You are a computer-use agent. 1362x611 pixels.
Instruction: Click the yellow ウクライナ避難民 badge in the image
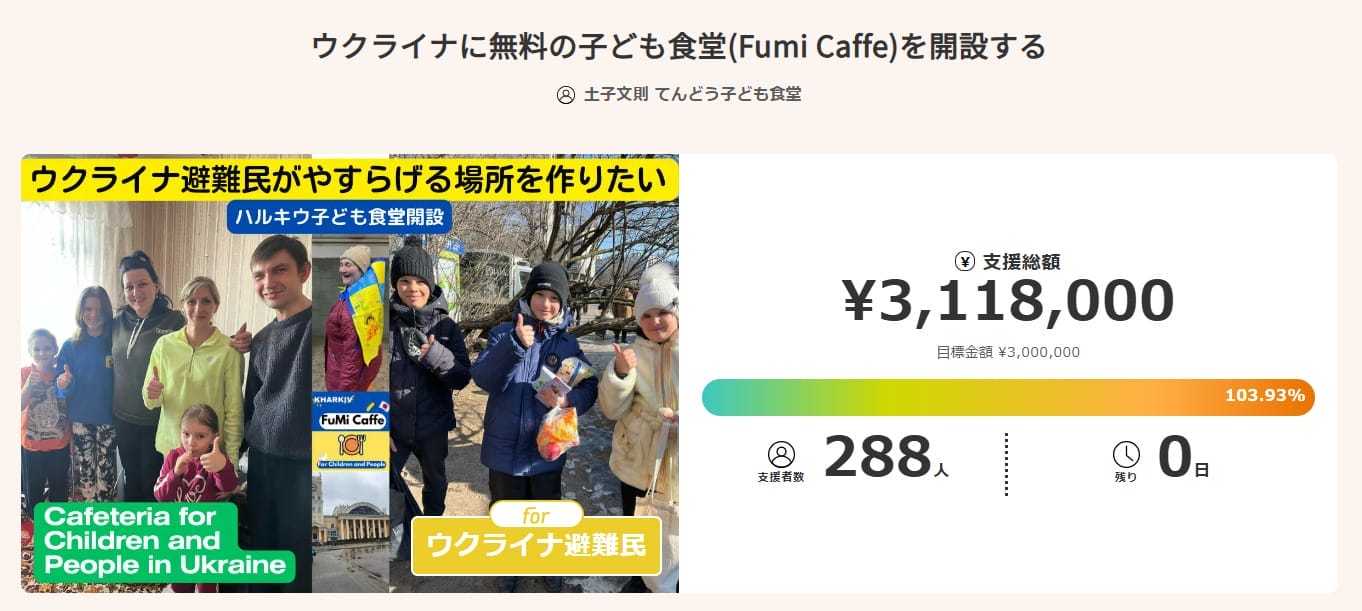[536, 546]
